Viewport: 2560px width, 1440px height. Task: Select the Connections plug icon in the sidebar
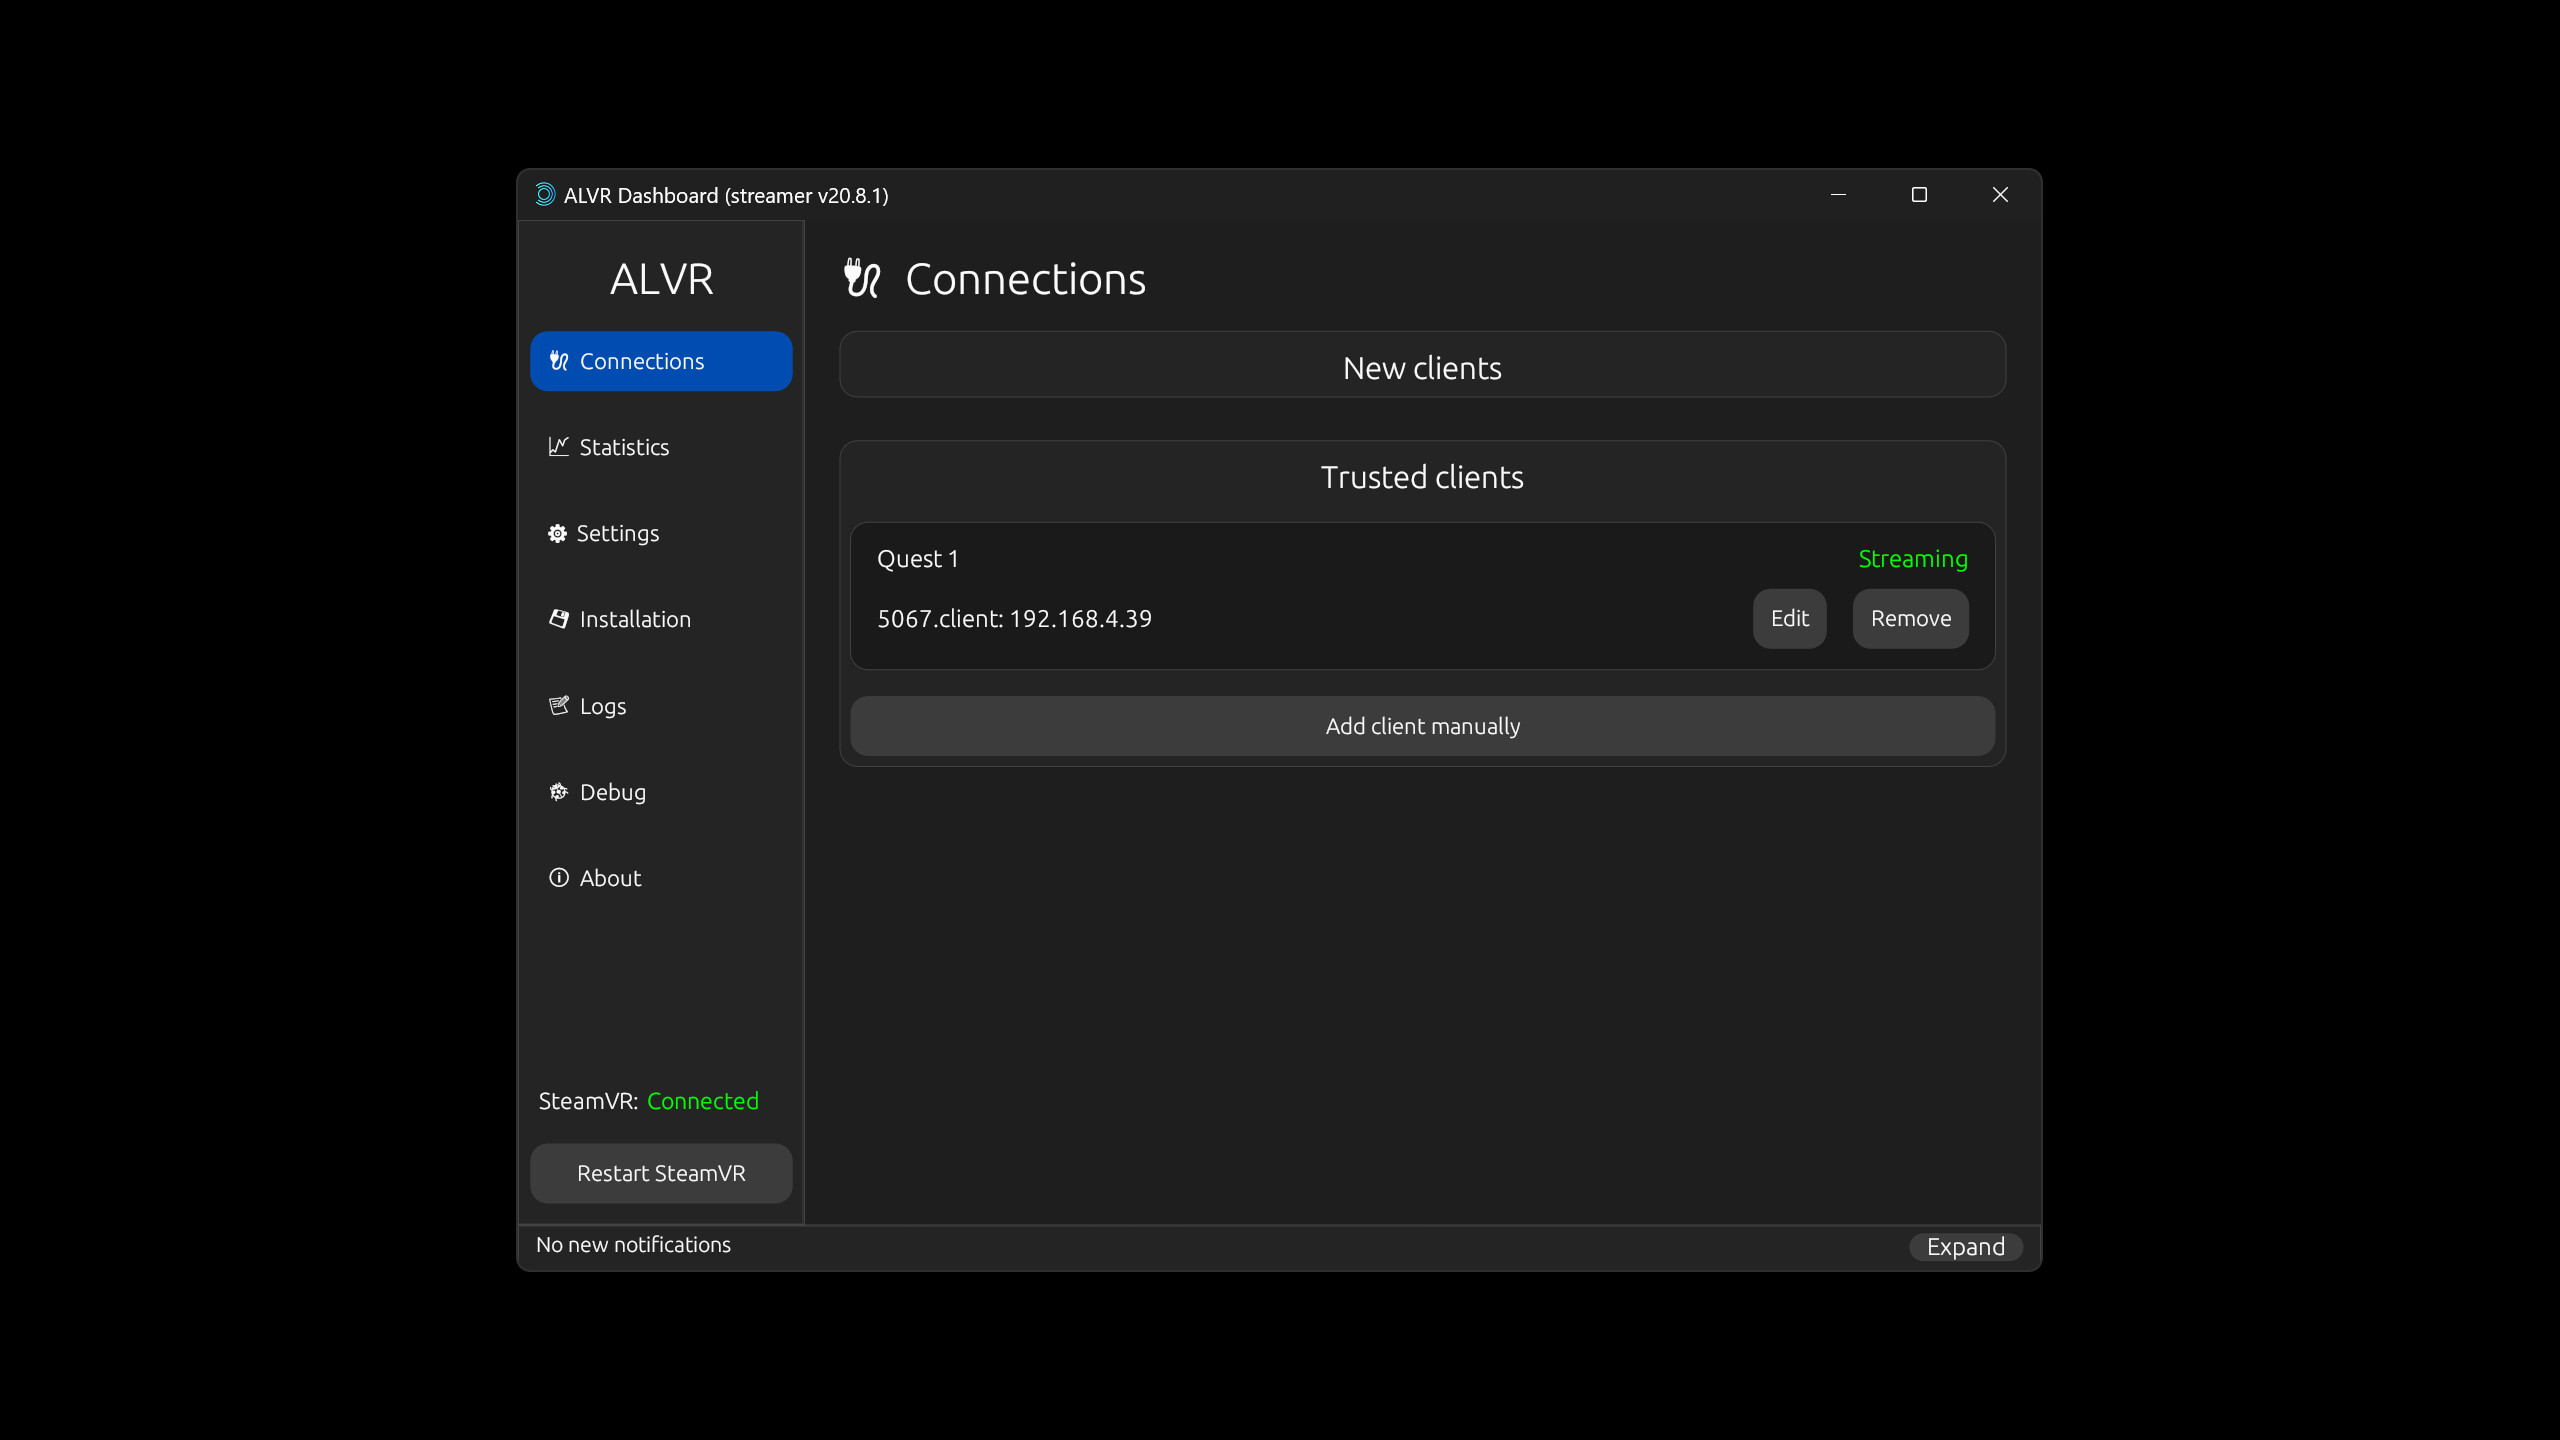click(x=559, y=361)
